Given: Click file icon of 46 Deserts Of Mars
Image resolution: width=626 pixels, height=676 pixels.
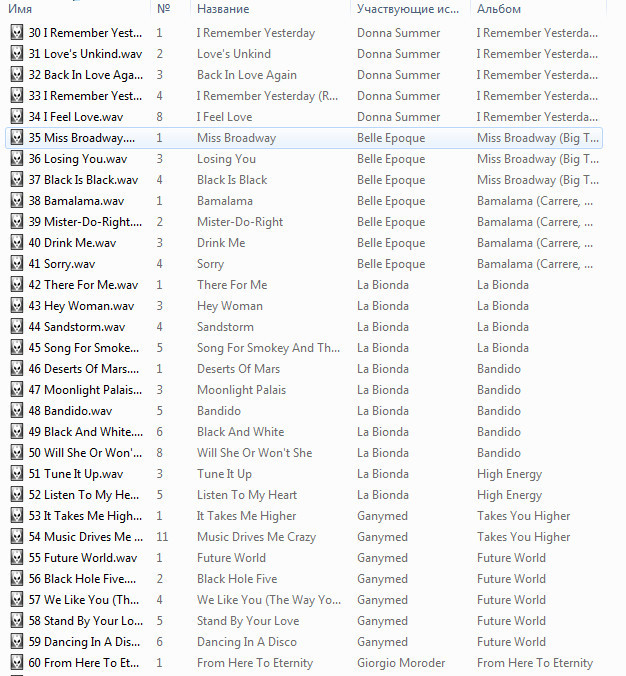Looking at the screenshot, I should pyautogui.click(x=17, y=369).
